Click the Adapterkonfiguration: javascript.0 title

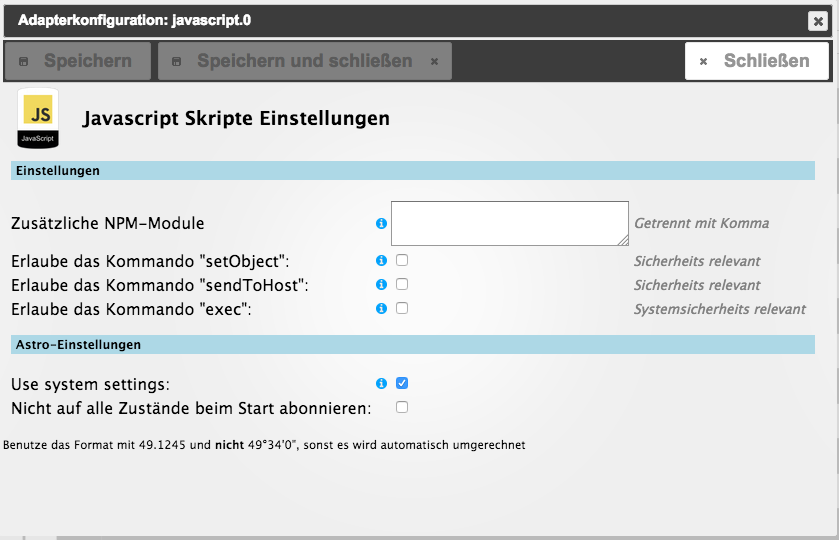[134, 20]
